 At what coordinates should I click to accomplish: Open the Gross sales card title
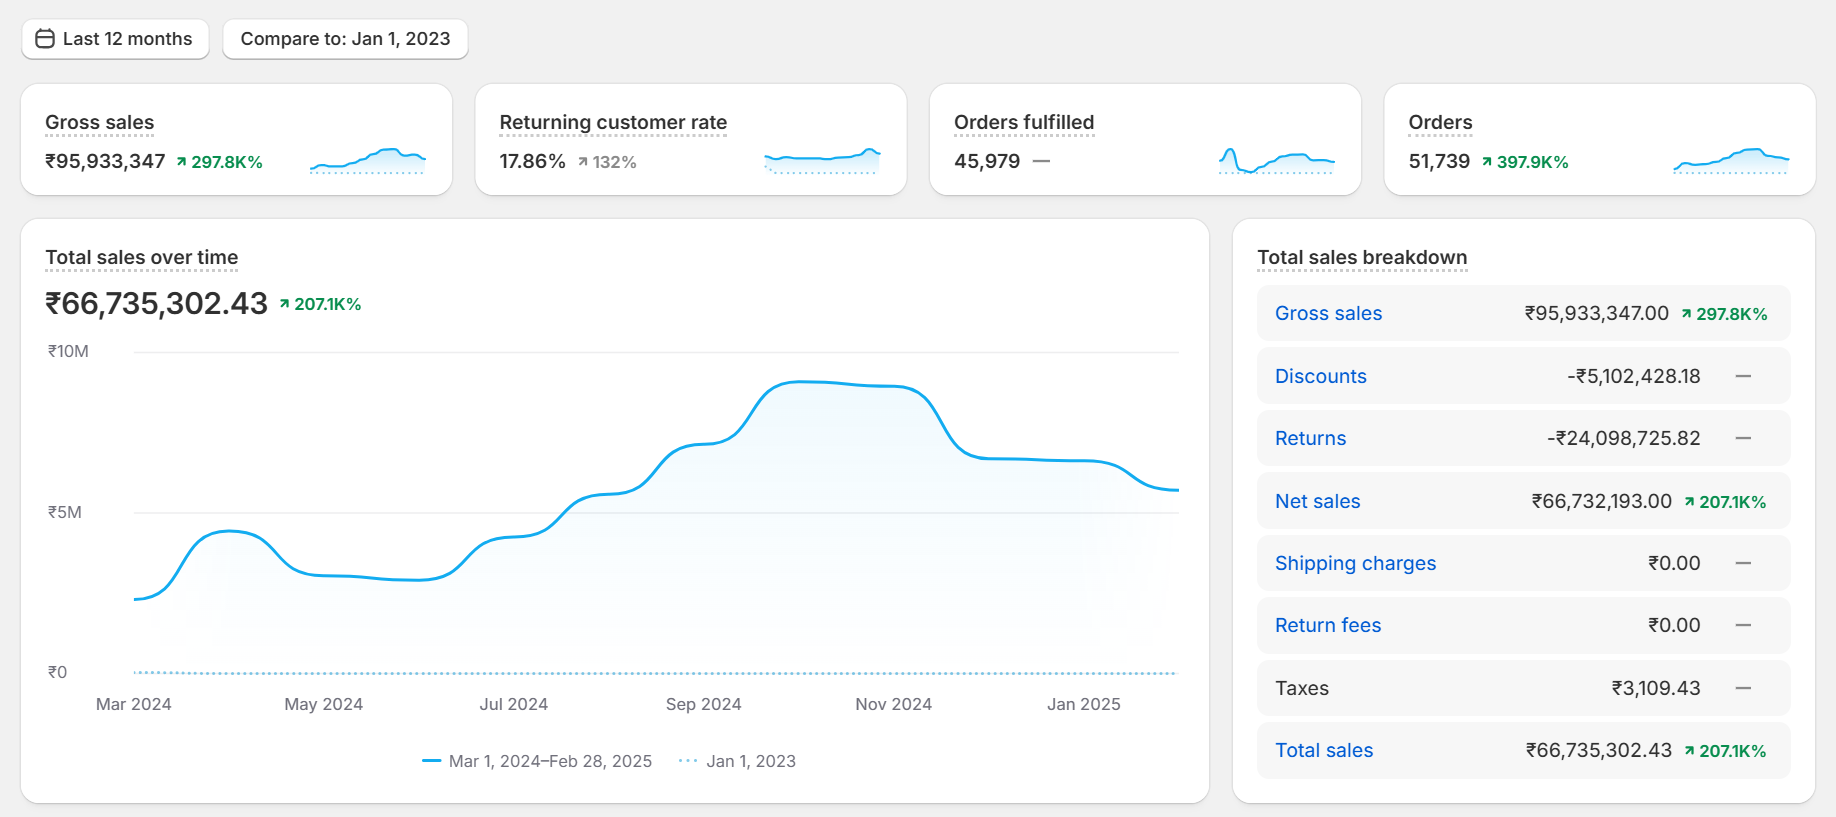tap(100, 122)
